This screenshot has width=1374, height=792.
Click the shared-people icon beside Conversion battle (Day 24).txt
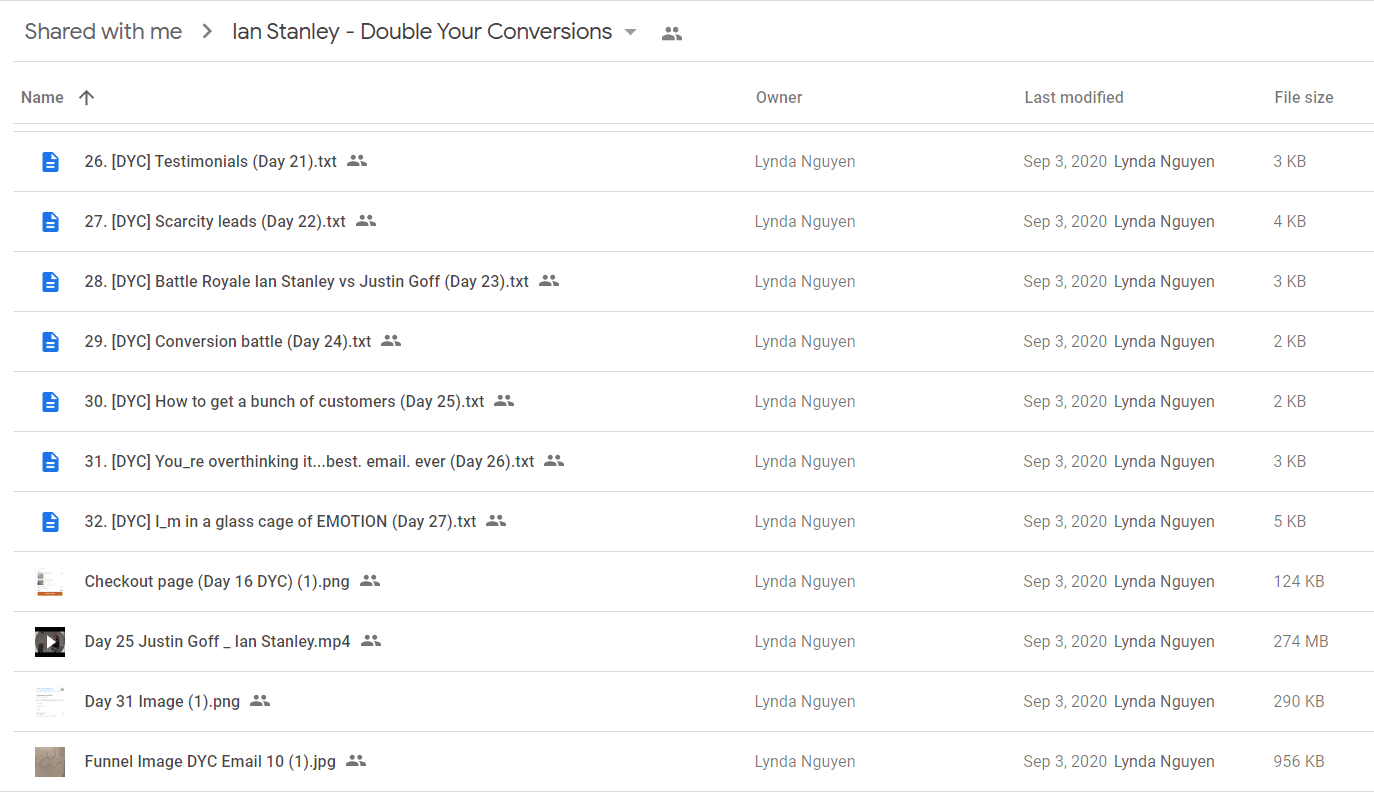391,340
